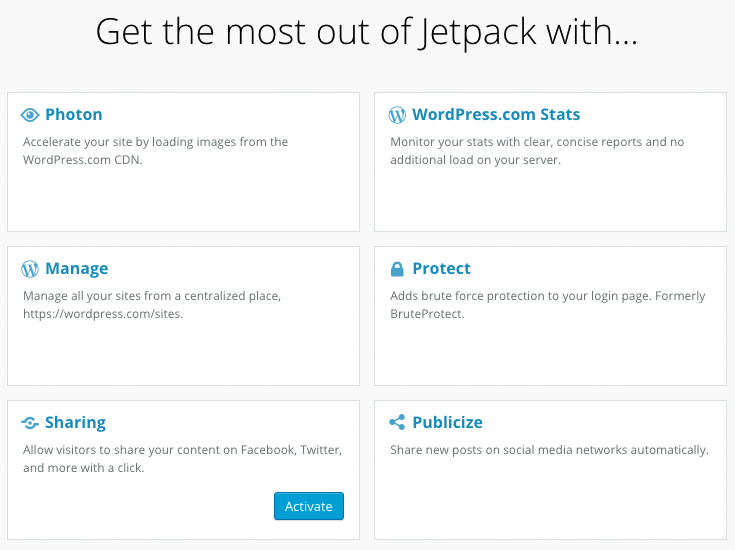Click the text 'Manage all your sites from a centralized place'
The width and height of the screenshot is (735, 550).
[x=152, y=296]
